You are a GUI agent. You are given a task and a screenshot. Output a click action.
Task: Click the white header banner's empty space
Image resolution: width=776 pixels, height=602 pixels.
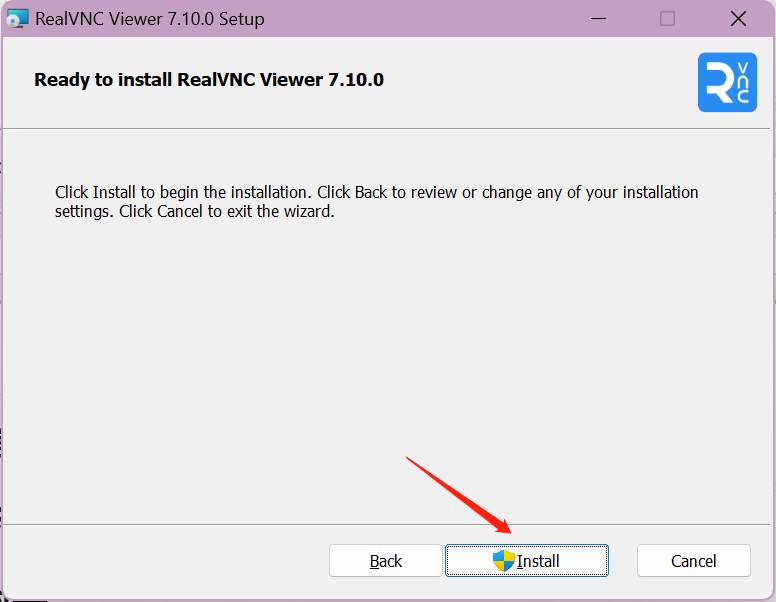(540, 82)
